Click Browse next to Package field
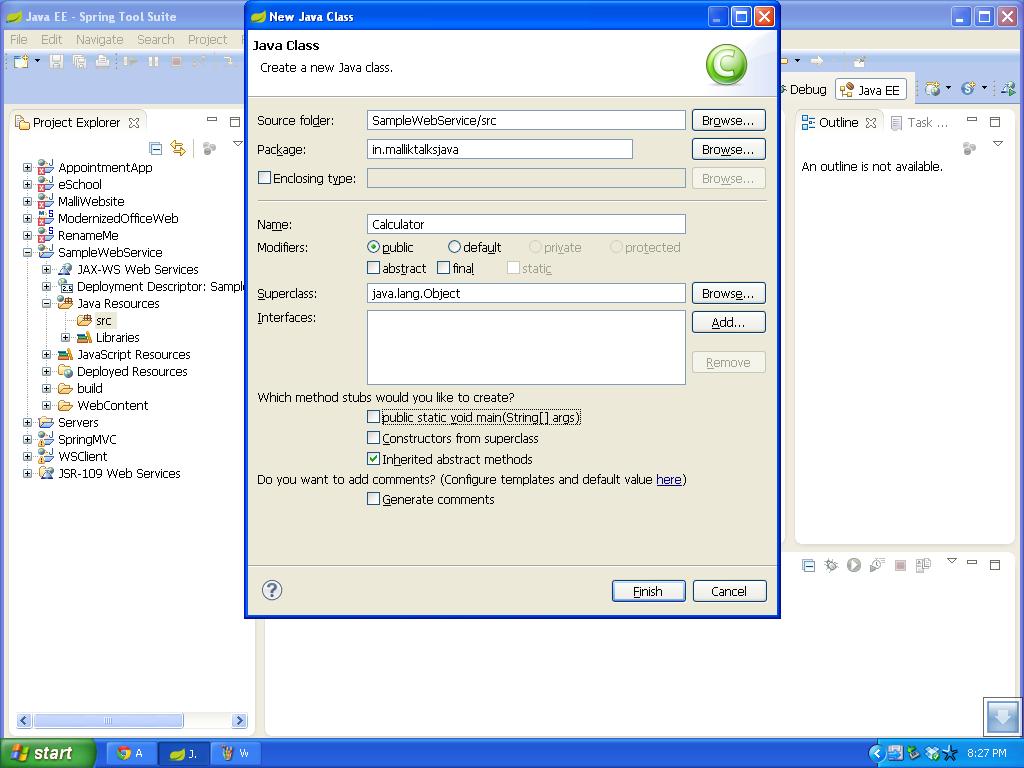 pos(728,149)
